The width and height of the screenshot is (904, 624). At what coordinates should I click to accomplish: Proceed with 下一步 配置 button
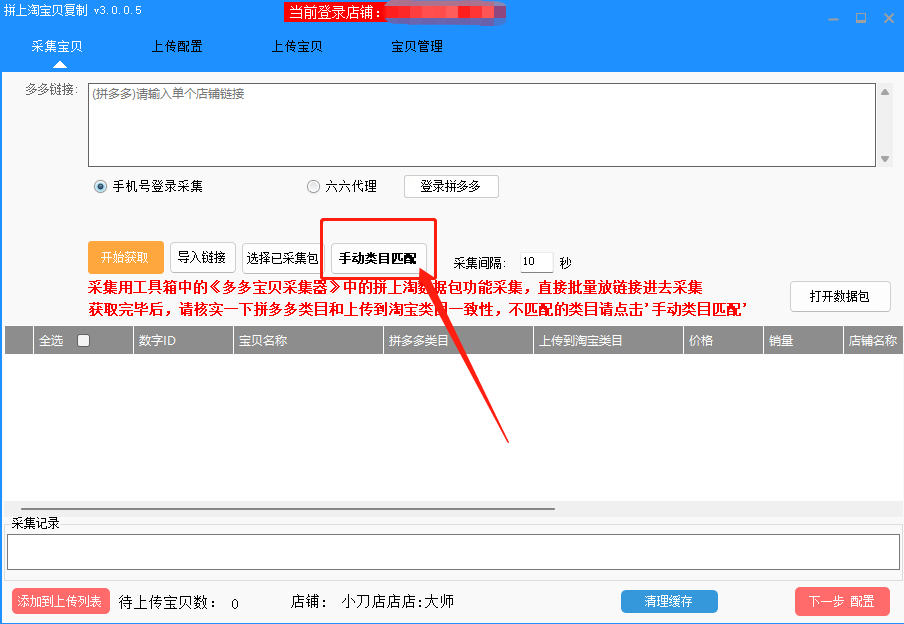coord(842,602)
